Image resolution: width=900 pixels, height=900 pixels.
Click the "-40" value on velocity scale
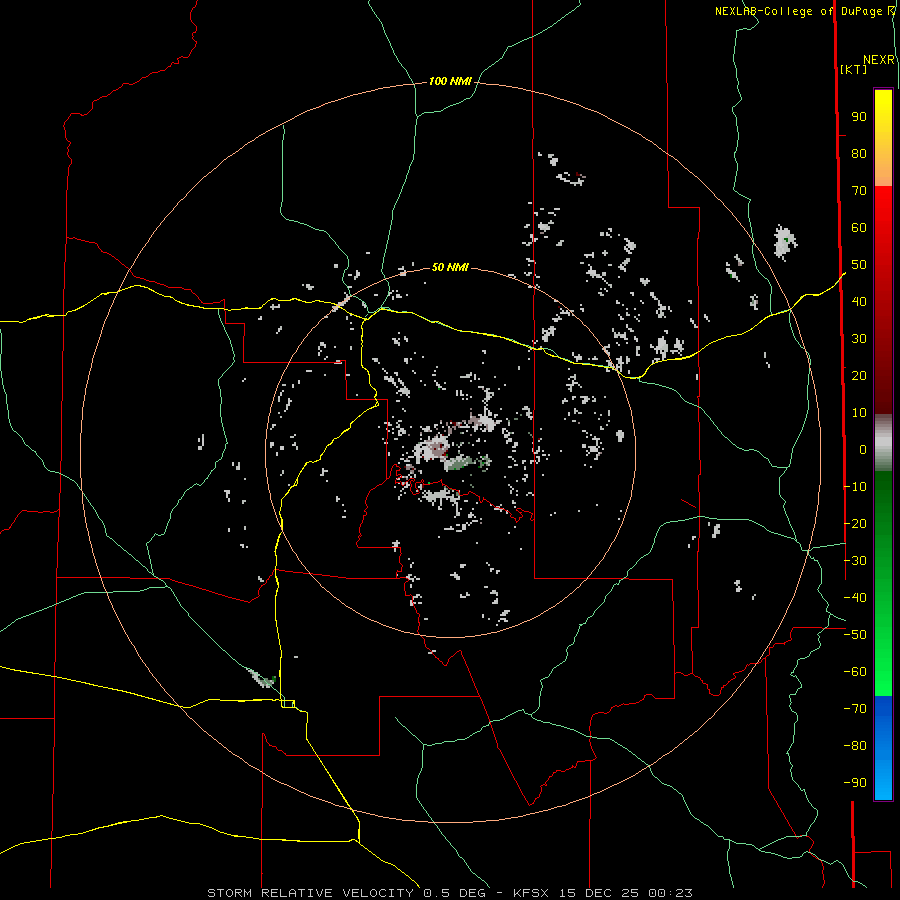pos(855,598)
